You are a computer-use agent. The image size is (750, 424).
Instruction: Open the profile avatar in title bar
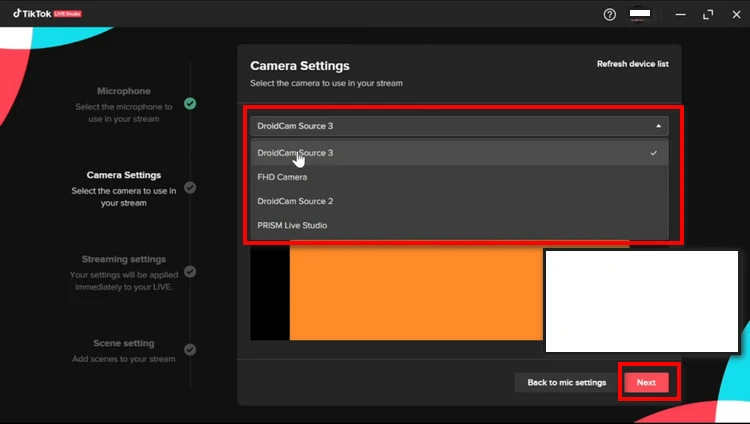640,14
